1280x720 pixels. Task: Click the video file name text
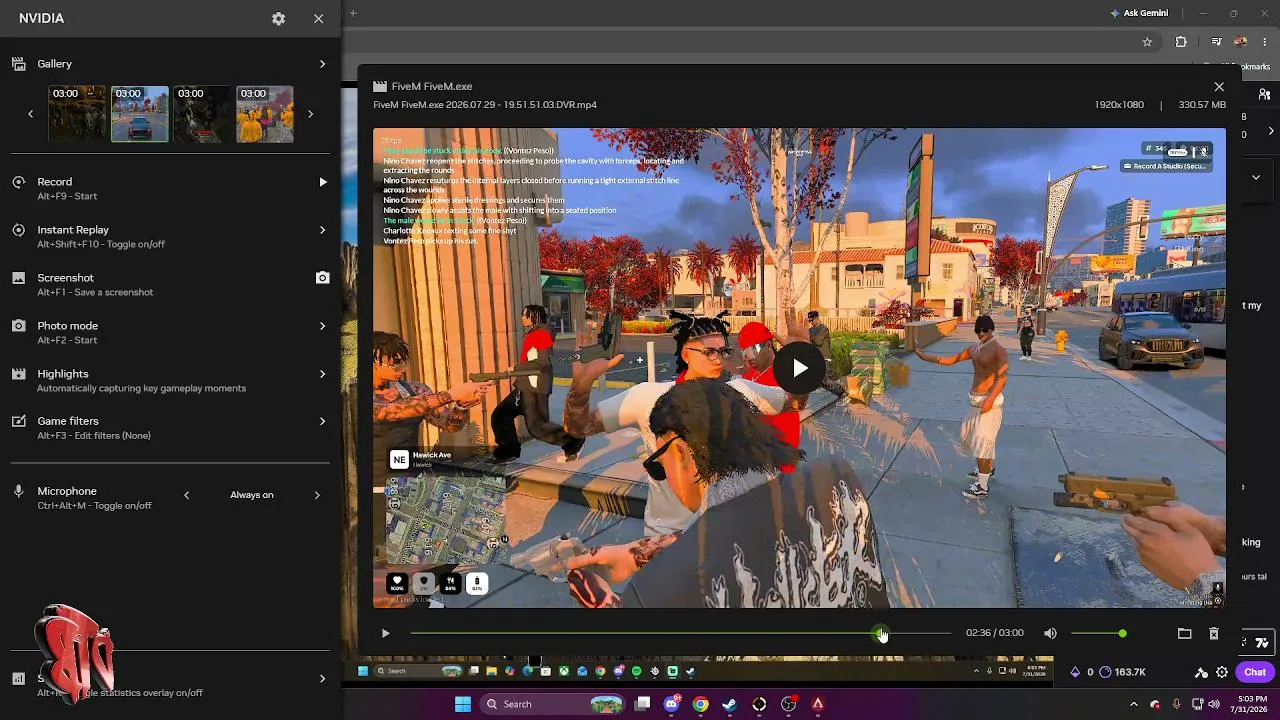tap(485, 105)
